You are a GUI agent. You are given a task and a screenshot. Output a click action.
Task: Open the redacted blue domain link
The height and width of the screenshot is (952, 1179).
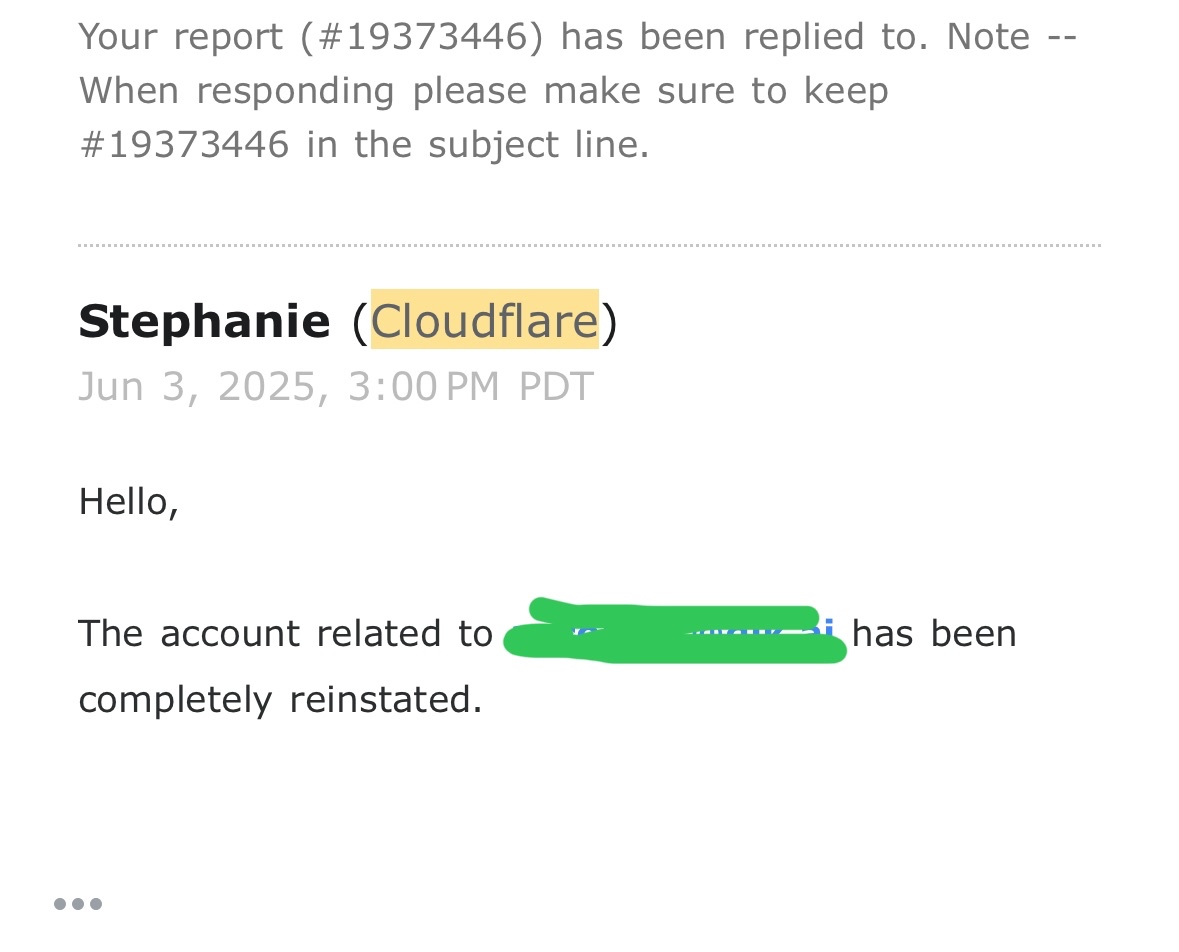pos(822,630)
